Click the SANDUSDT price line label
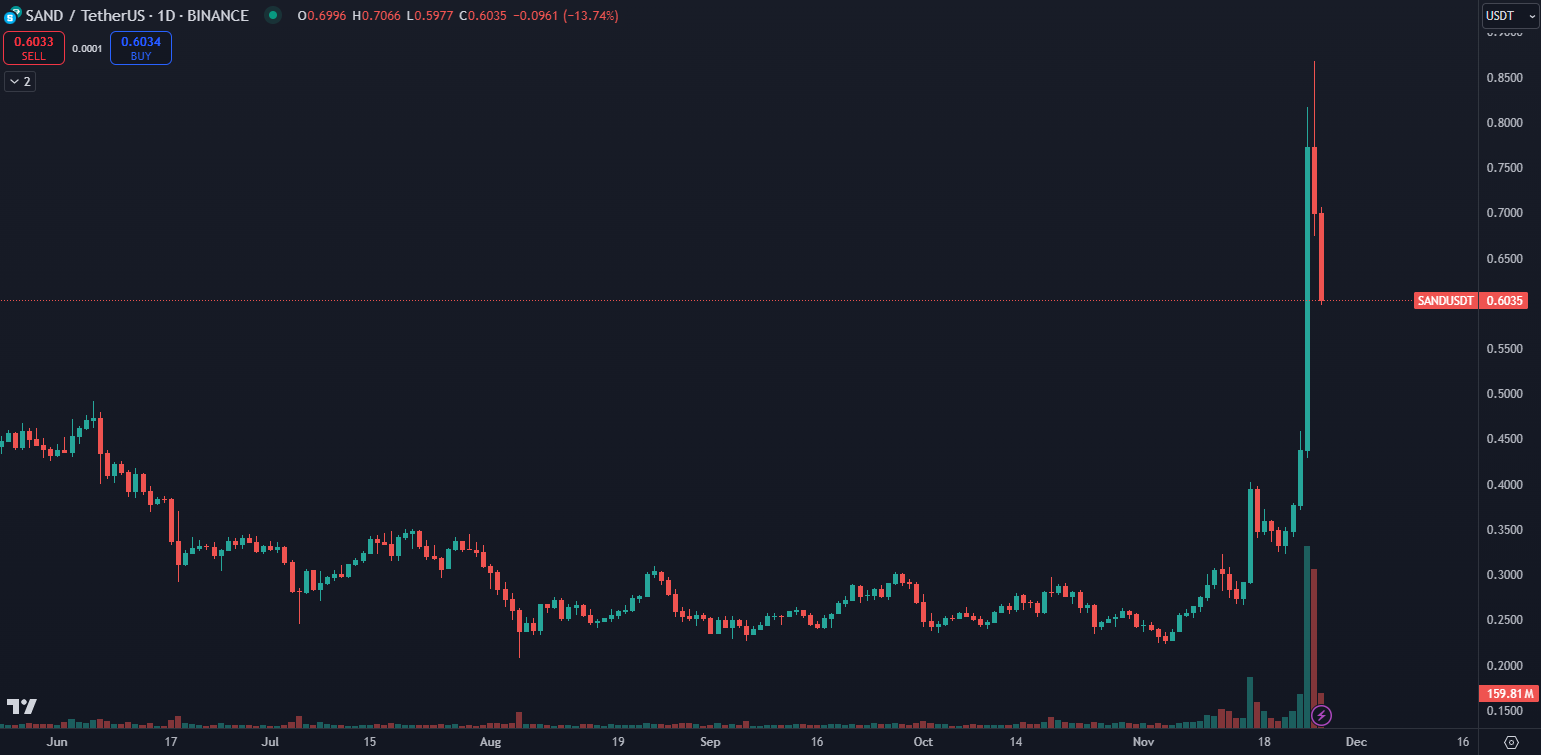Viewport: 1541px width, 755px height. 1445,301
